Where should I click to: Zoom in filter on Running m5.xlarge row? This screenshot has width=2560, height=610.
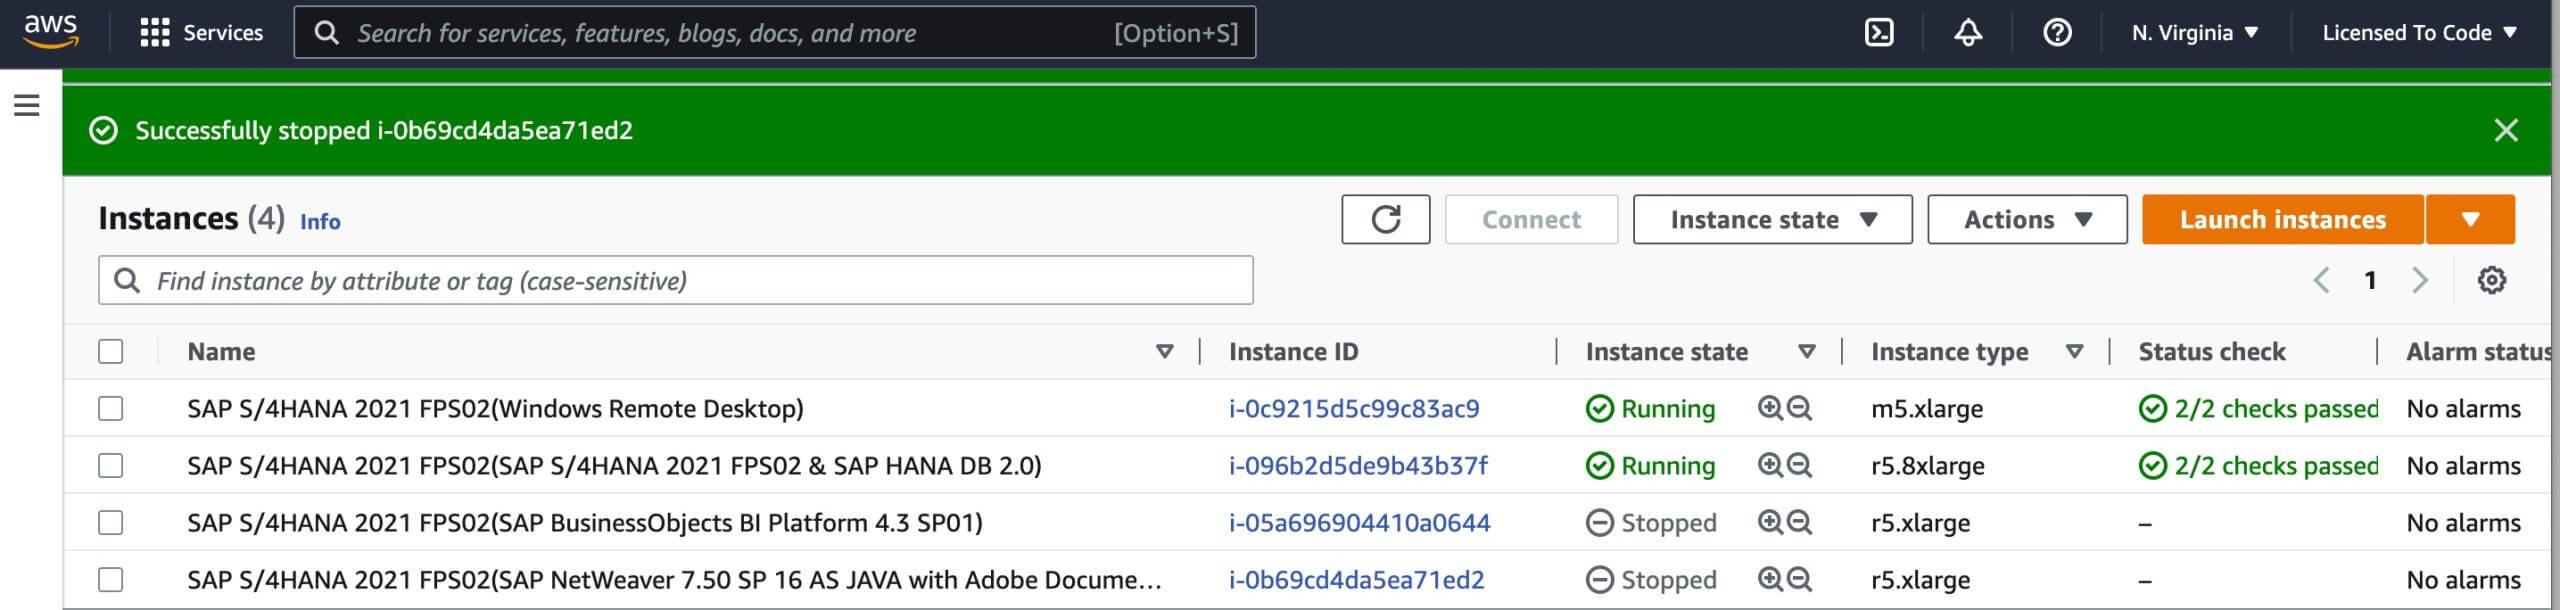(1770, 408)
